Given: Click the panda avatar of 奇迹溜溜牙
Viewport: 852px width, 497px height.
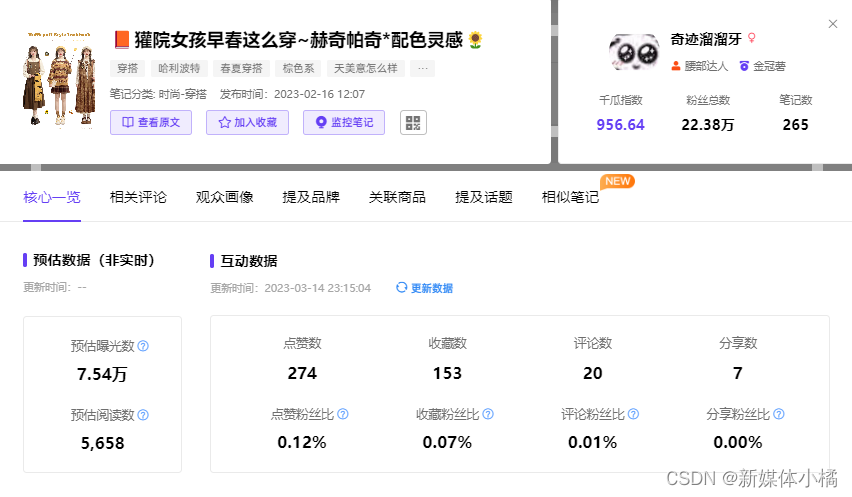Looking at the screenshot, I should click(634, 52).
